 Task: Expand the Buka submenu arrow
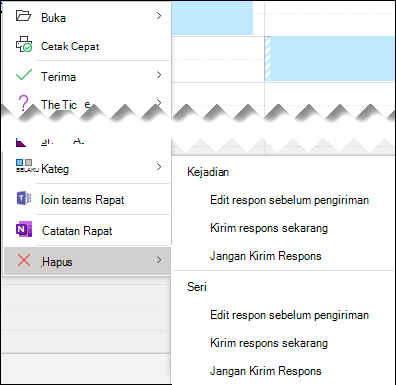[159, 16]
